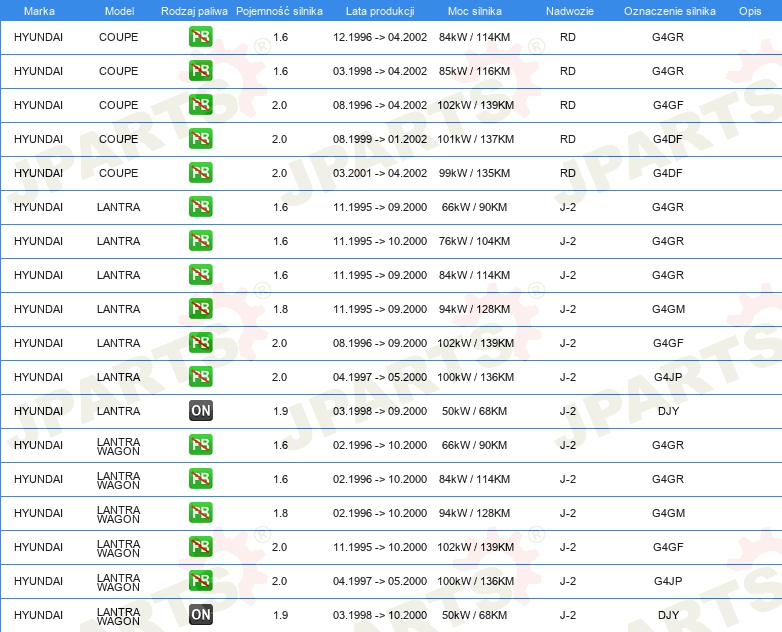Click 76kW / 104KM power cell
The height and width of the screenshot is (632, 782).
coord(474,241)
